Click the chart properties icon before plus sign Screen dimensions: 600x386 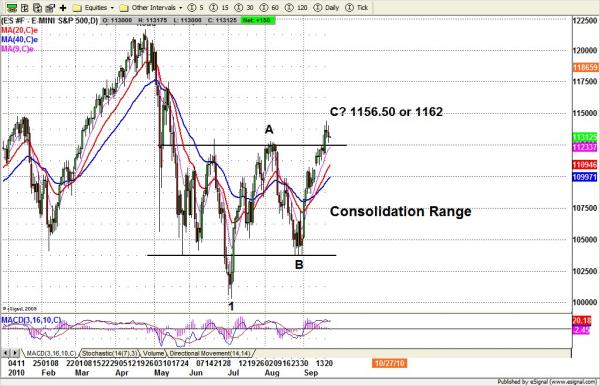pyautogui.click(x=50, y=7)
